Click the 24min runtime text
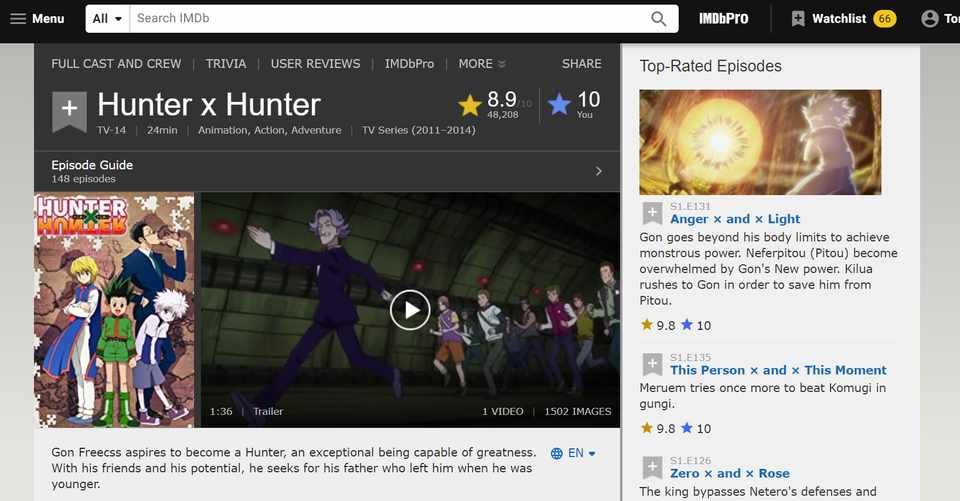Image resolution: width=960 pixels, height=501 pixels. [x=162, y=130]
